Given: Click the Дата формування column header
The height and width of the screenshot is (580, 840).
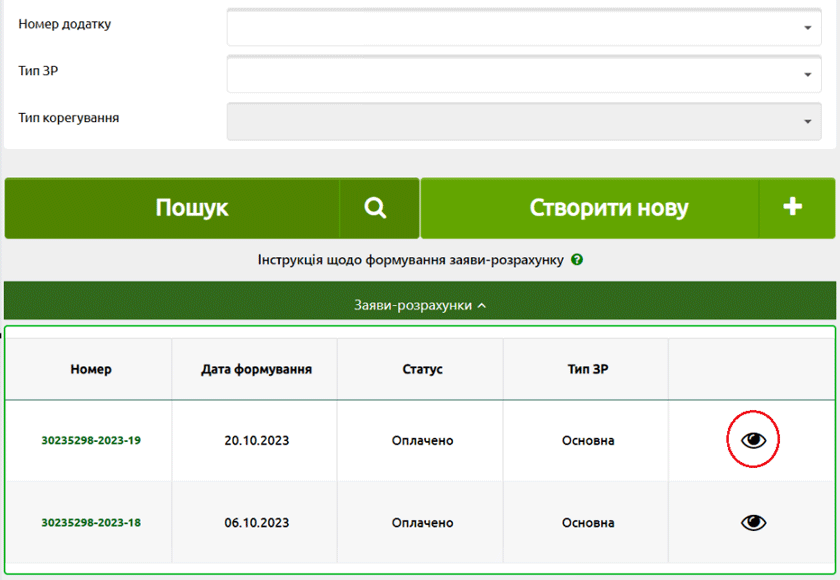Looking at the screenshot, I should pos(256,369).
